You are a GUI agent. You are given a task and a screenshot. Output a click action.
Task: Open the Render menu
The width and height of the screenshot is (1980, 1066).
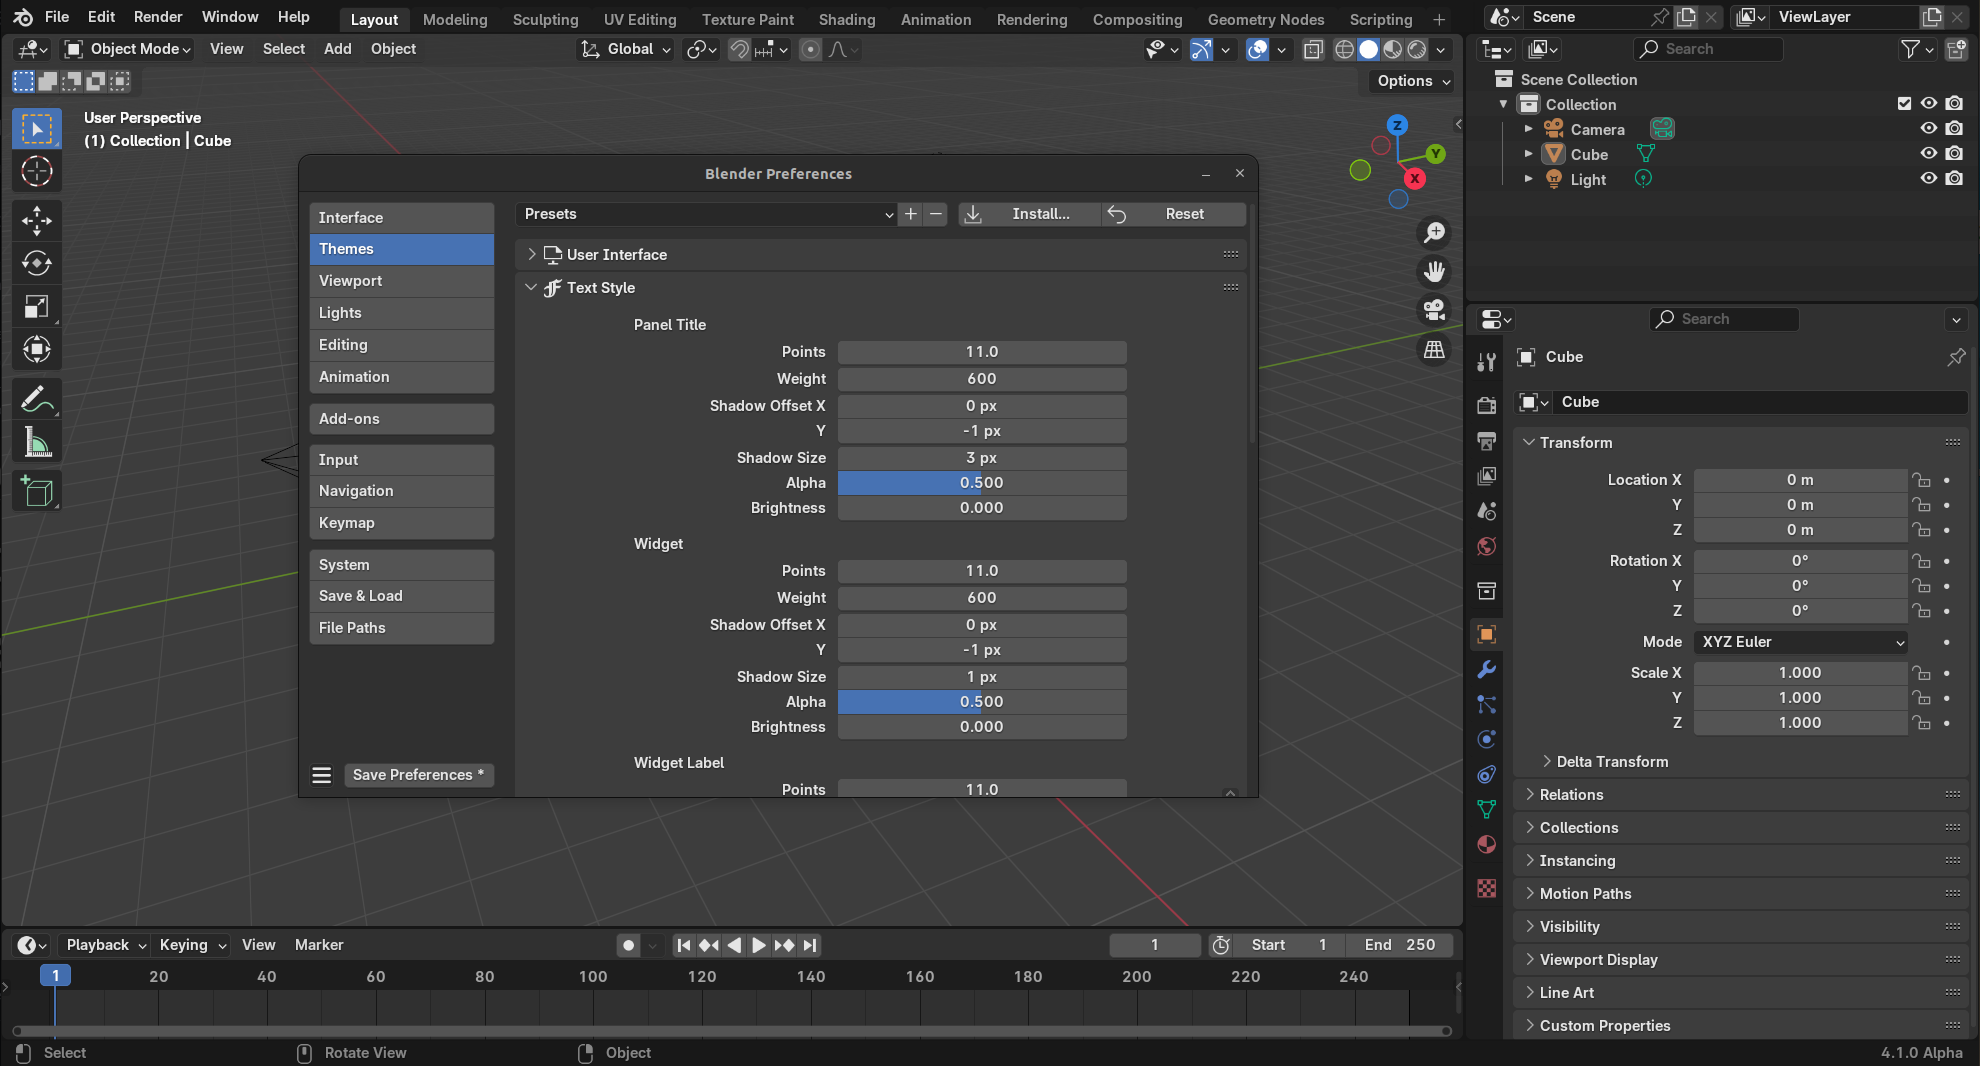point(158,17)
